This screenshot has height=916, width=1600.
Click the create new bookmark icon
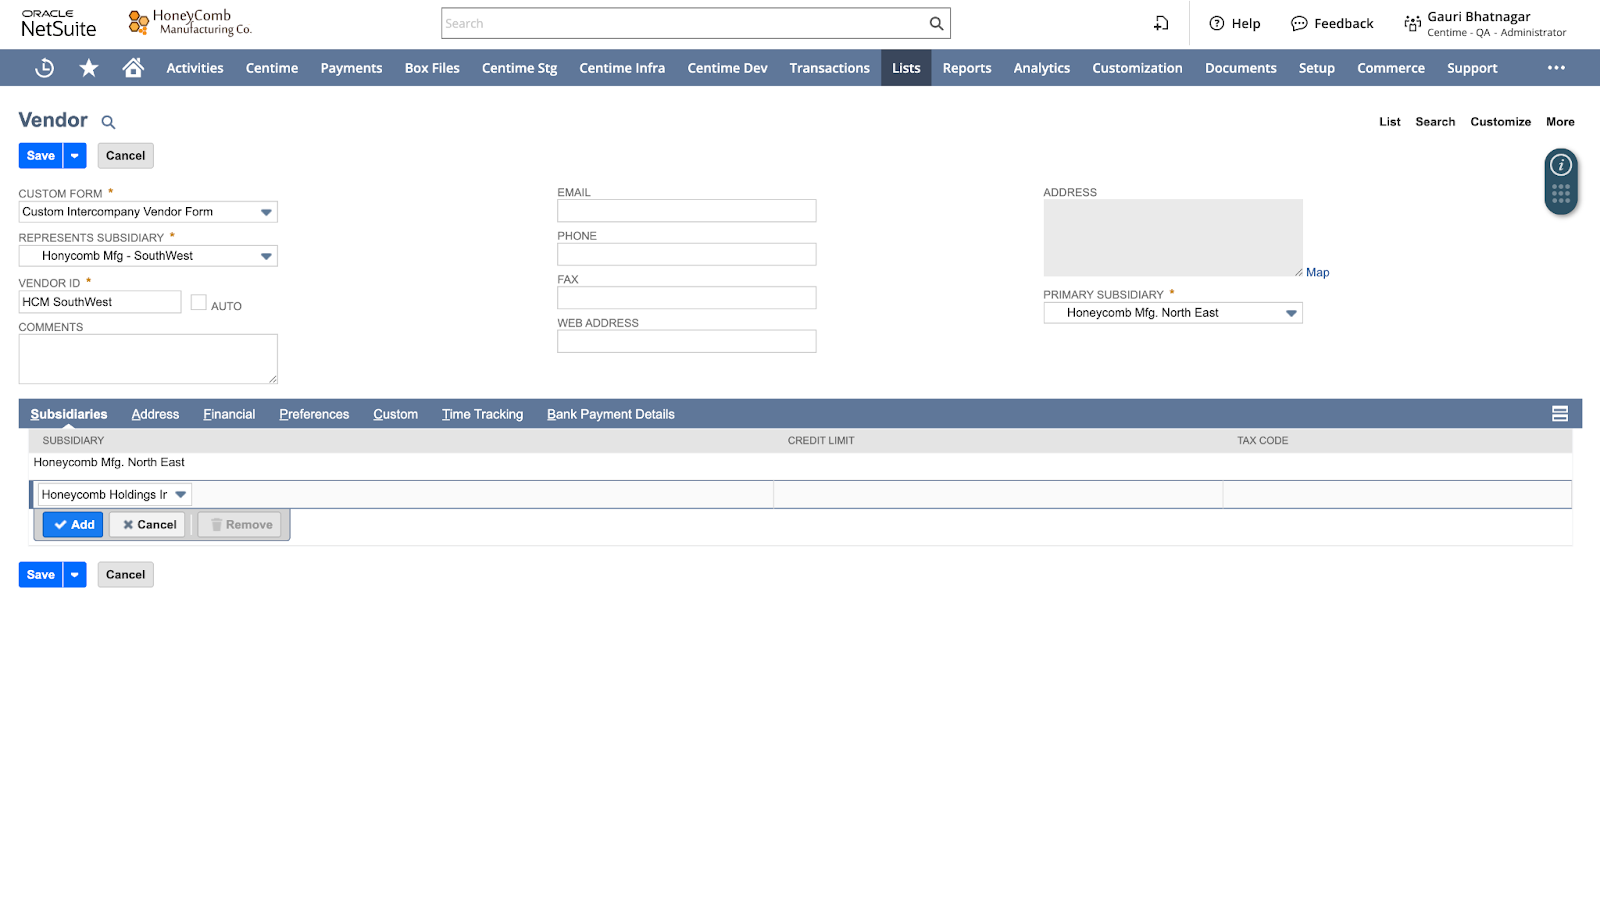click(1161, 24)
